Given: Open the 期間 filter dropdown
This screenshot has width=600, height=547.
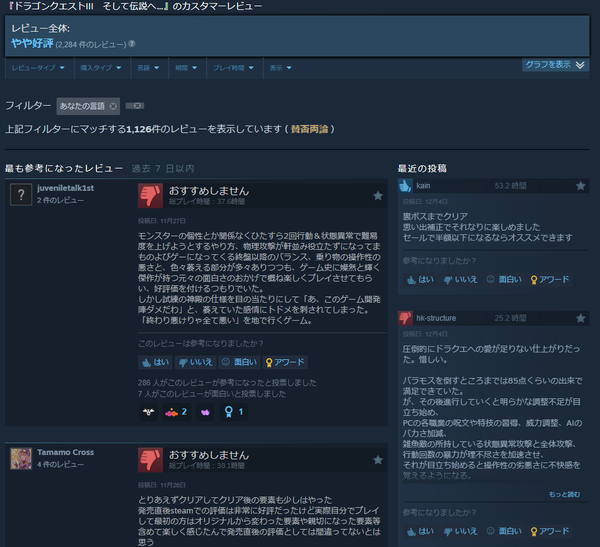Looking at the screenshot, I should 188,68.
